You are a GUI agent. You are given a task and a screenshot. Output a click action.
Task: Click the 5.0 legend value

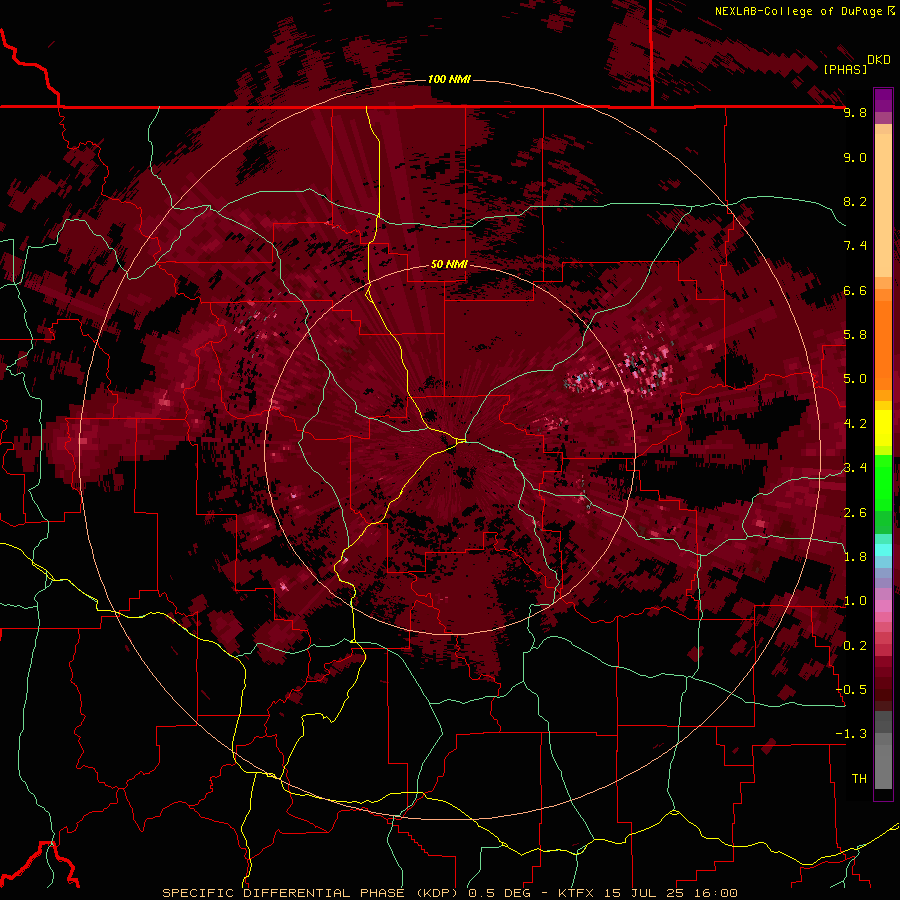pos(855,379)
